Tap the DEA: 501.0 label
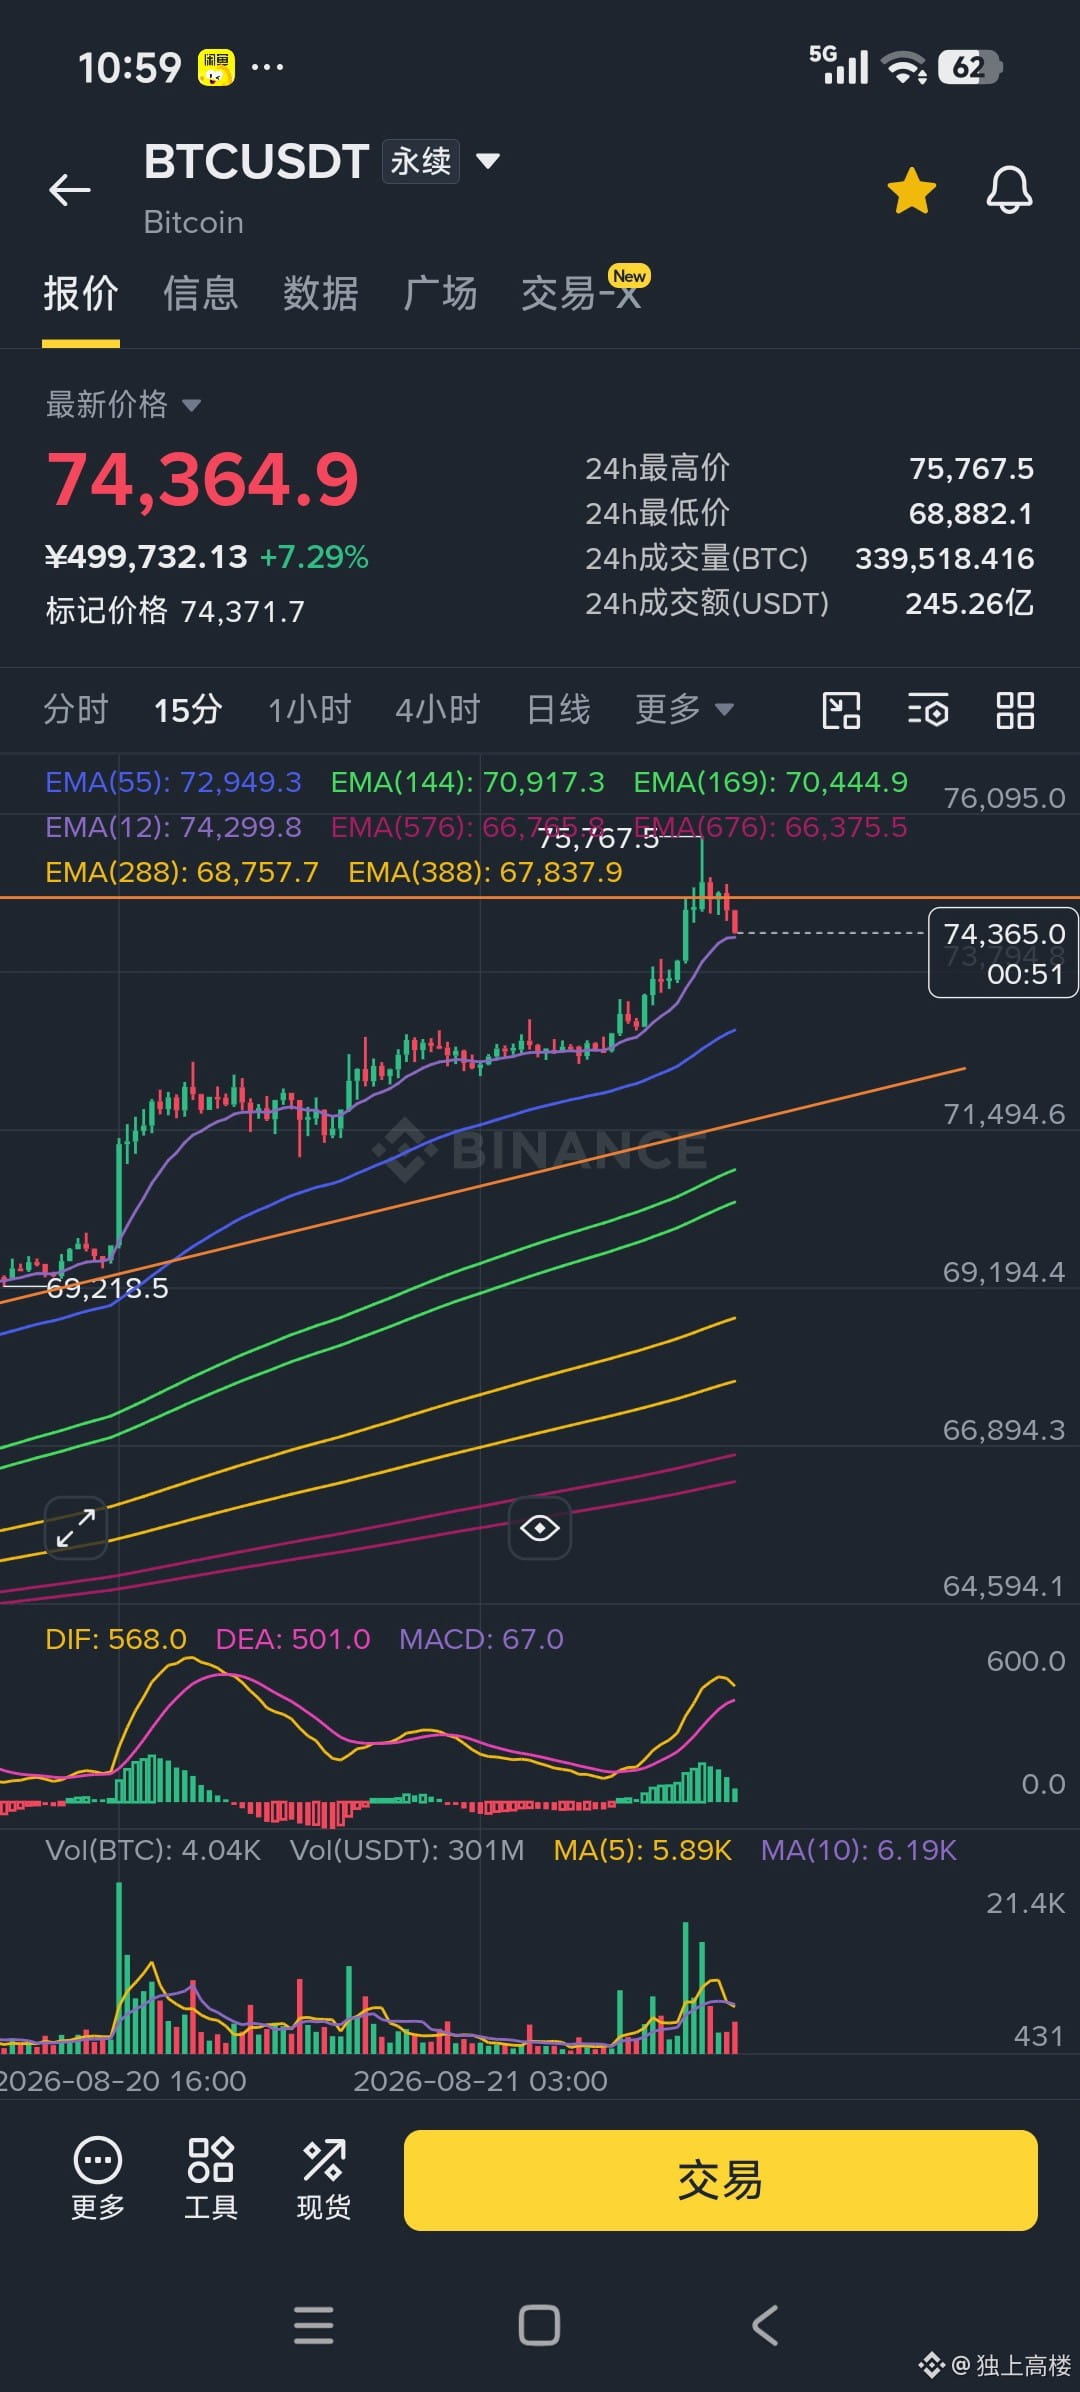This screenshot has width=1080, height=2392. pyautogui.click(x=293, y=1639)
